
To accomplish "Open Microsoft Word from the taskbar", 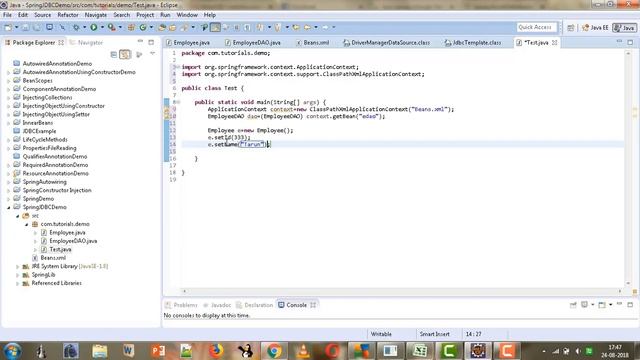I will point(129,351).
